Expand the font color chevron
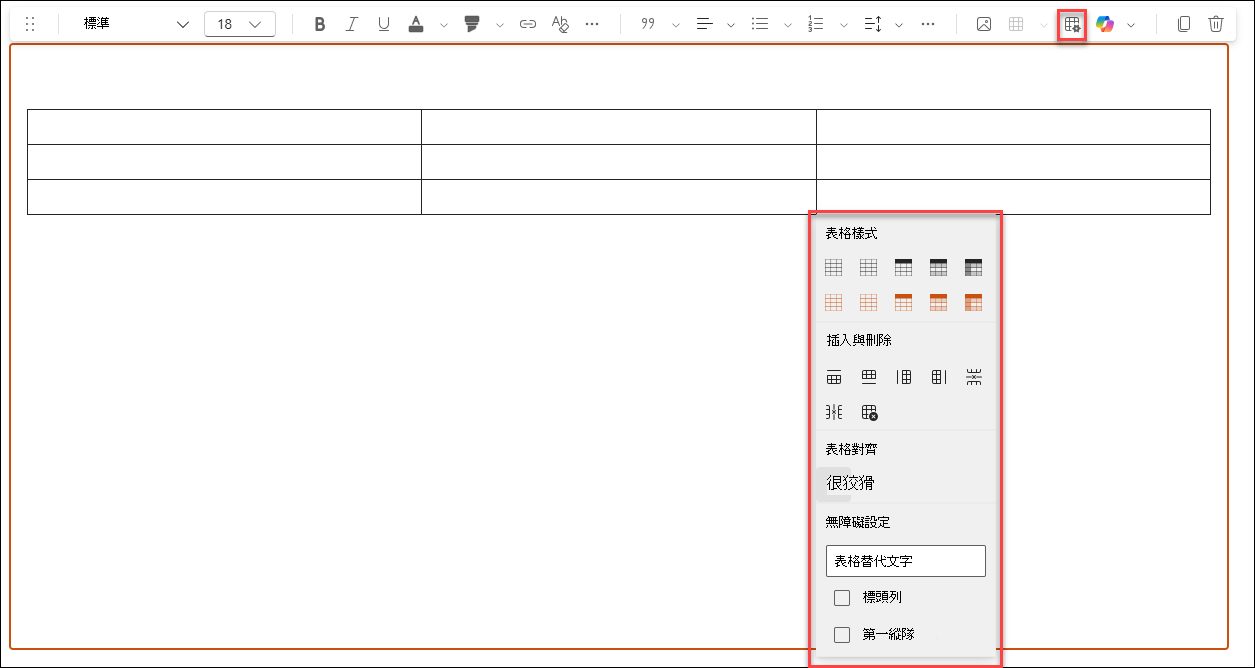Screen dimensions: 1255x668 [x=444, y=25]
